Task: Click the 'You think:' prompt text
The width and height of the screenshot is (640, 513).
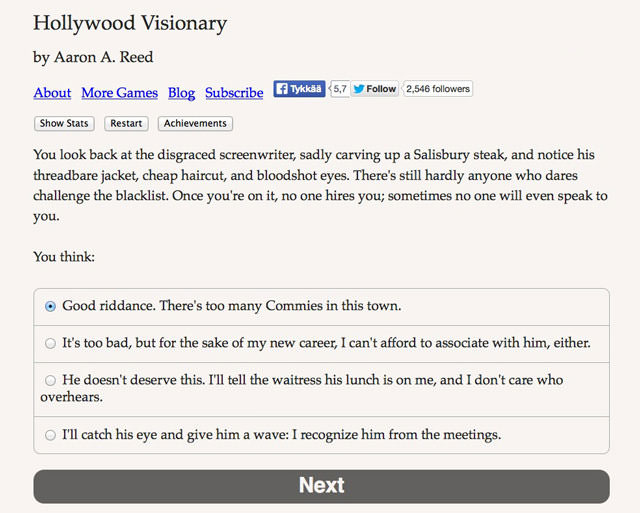Action: point(64,257)
